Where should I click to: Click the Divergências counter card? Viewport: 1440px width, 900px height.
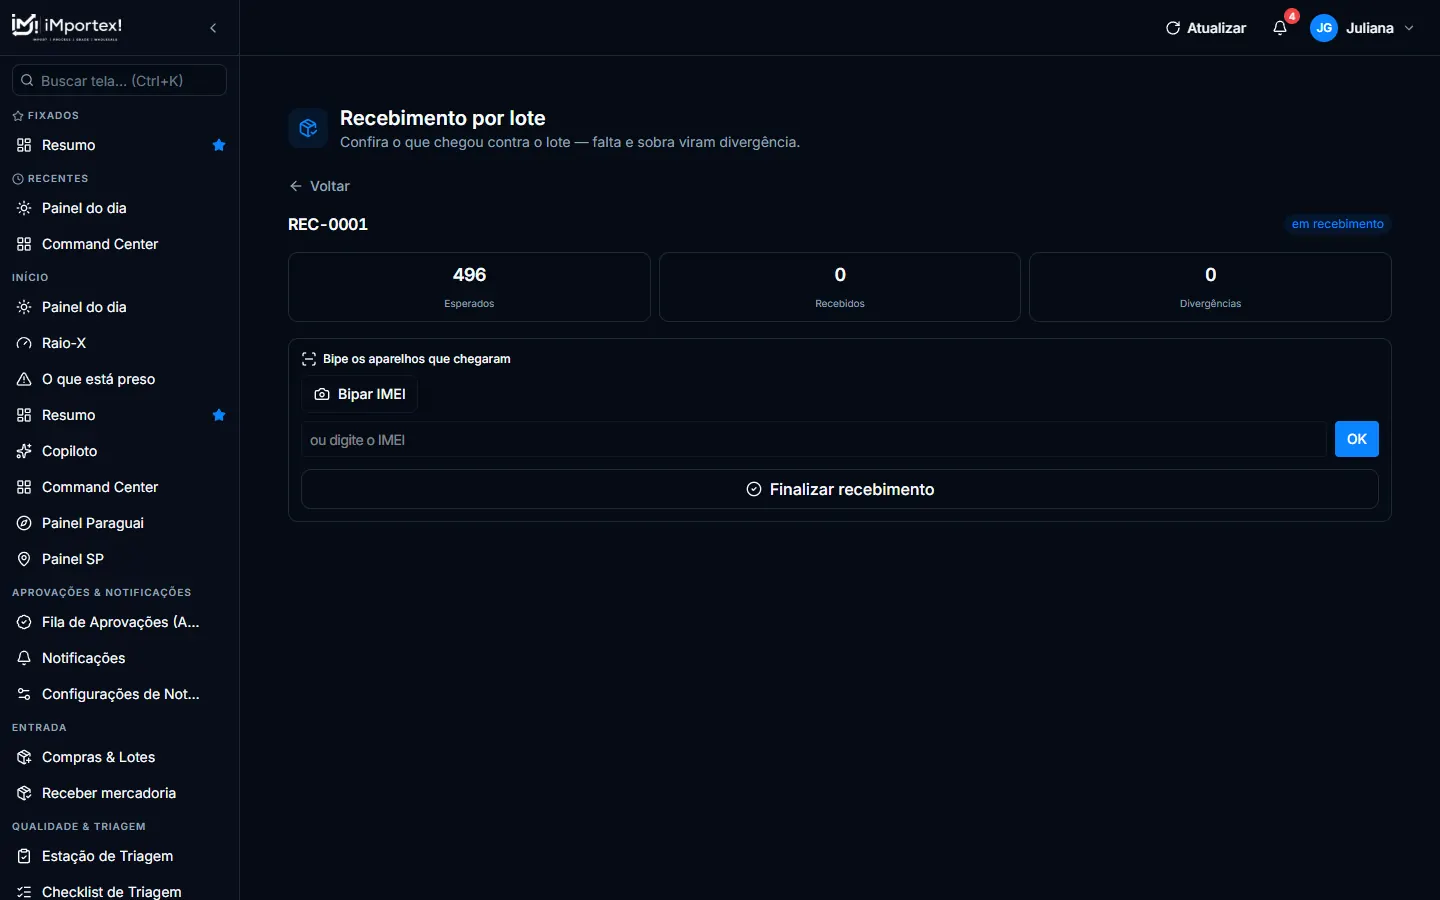click(1210, 287)
